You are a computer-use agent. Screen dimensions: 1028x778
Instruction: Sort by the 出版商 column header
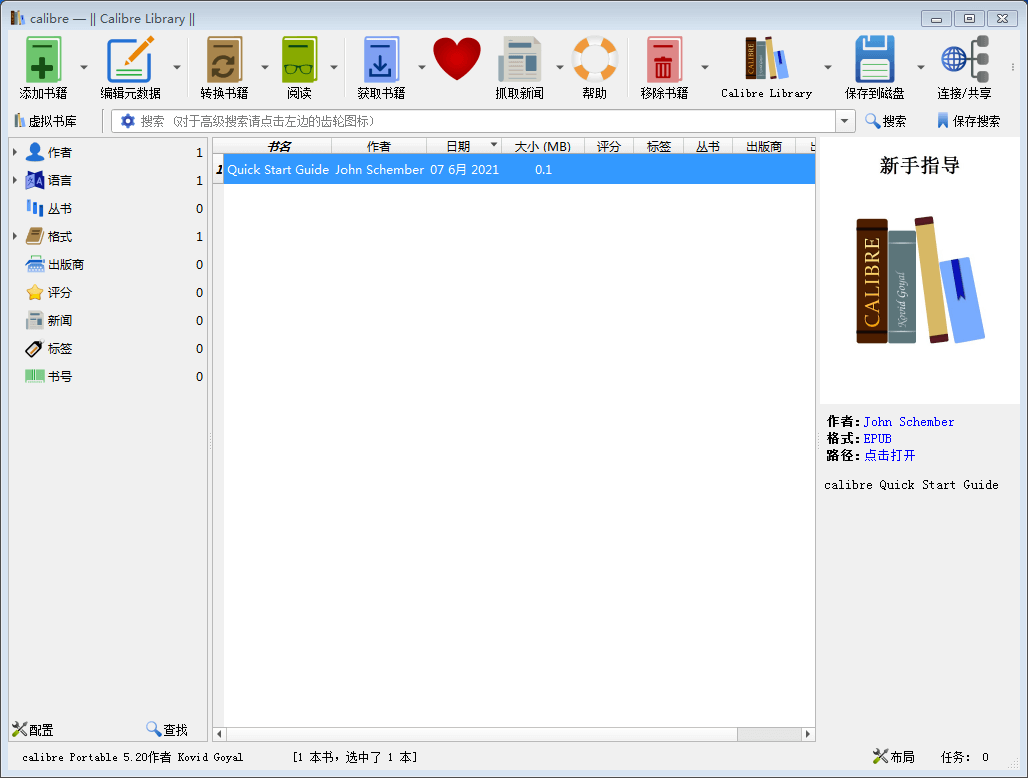click(764, 146)
